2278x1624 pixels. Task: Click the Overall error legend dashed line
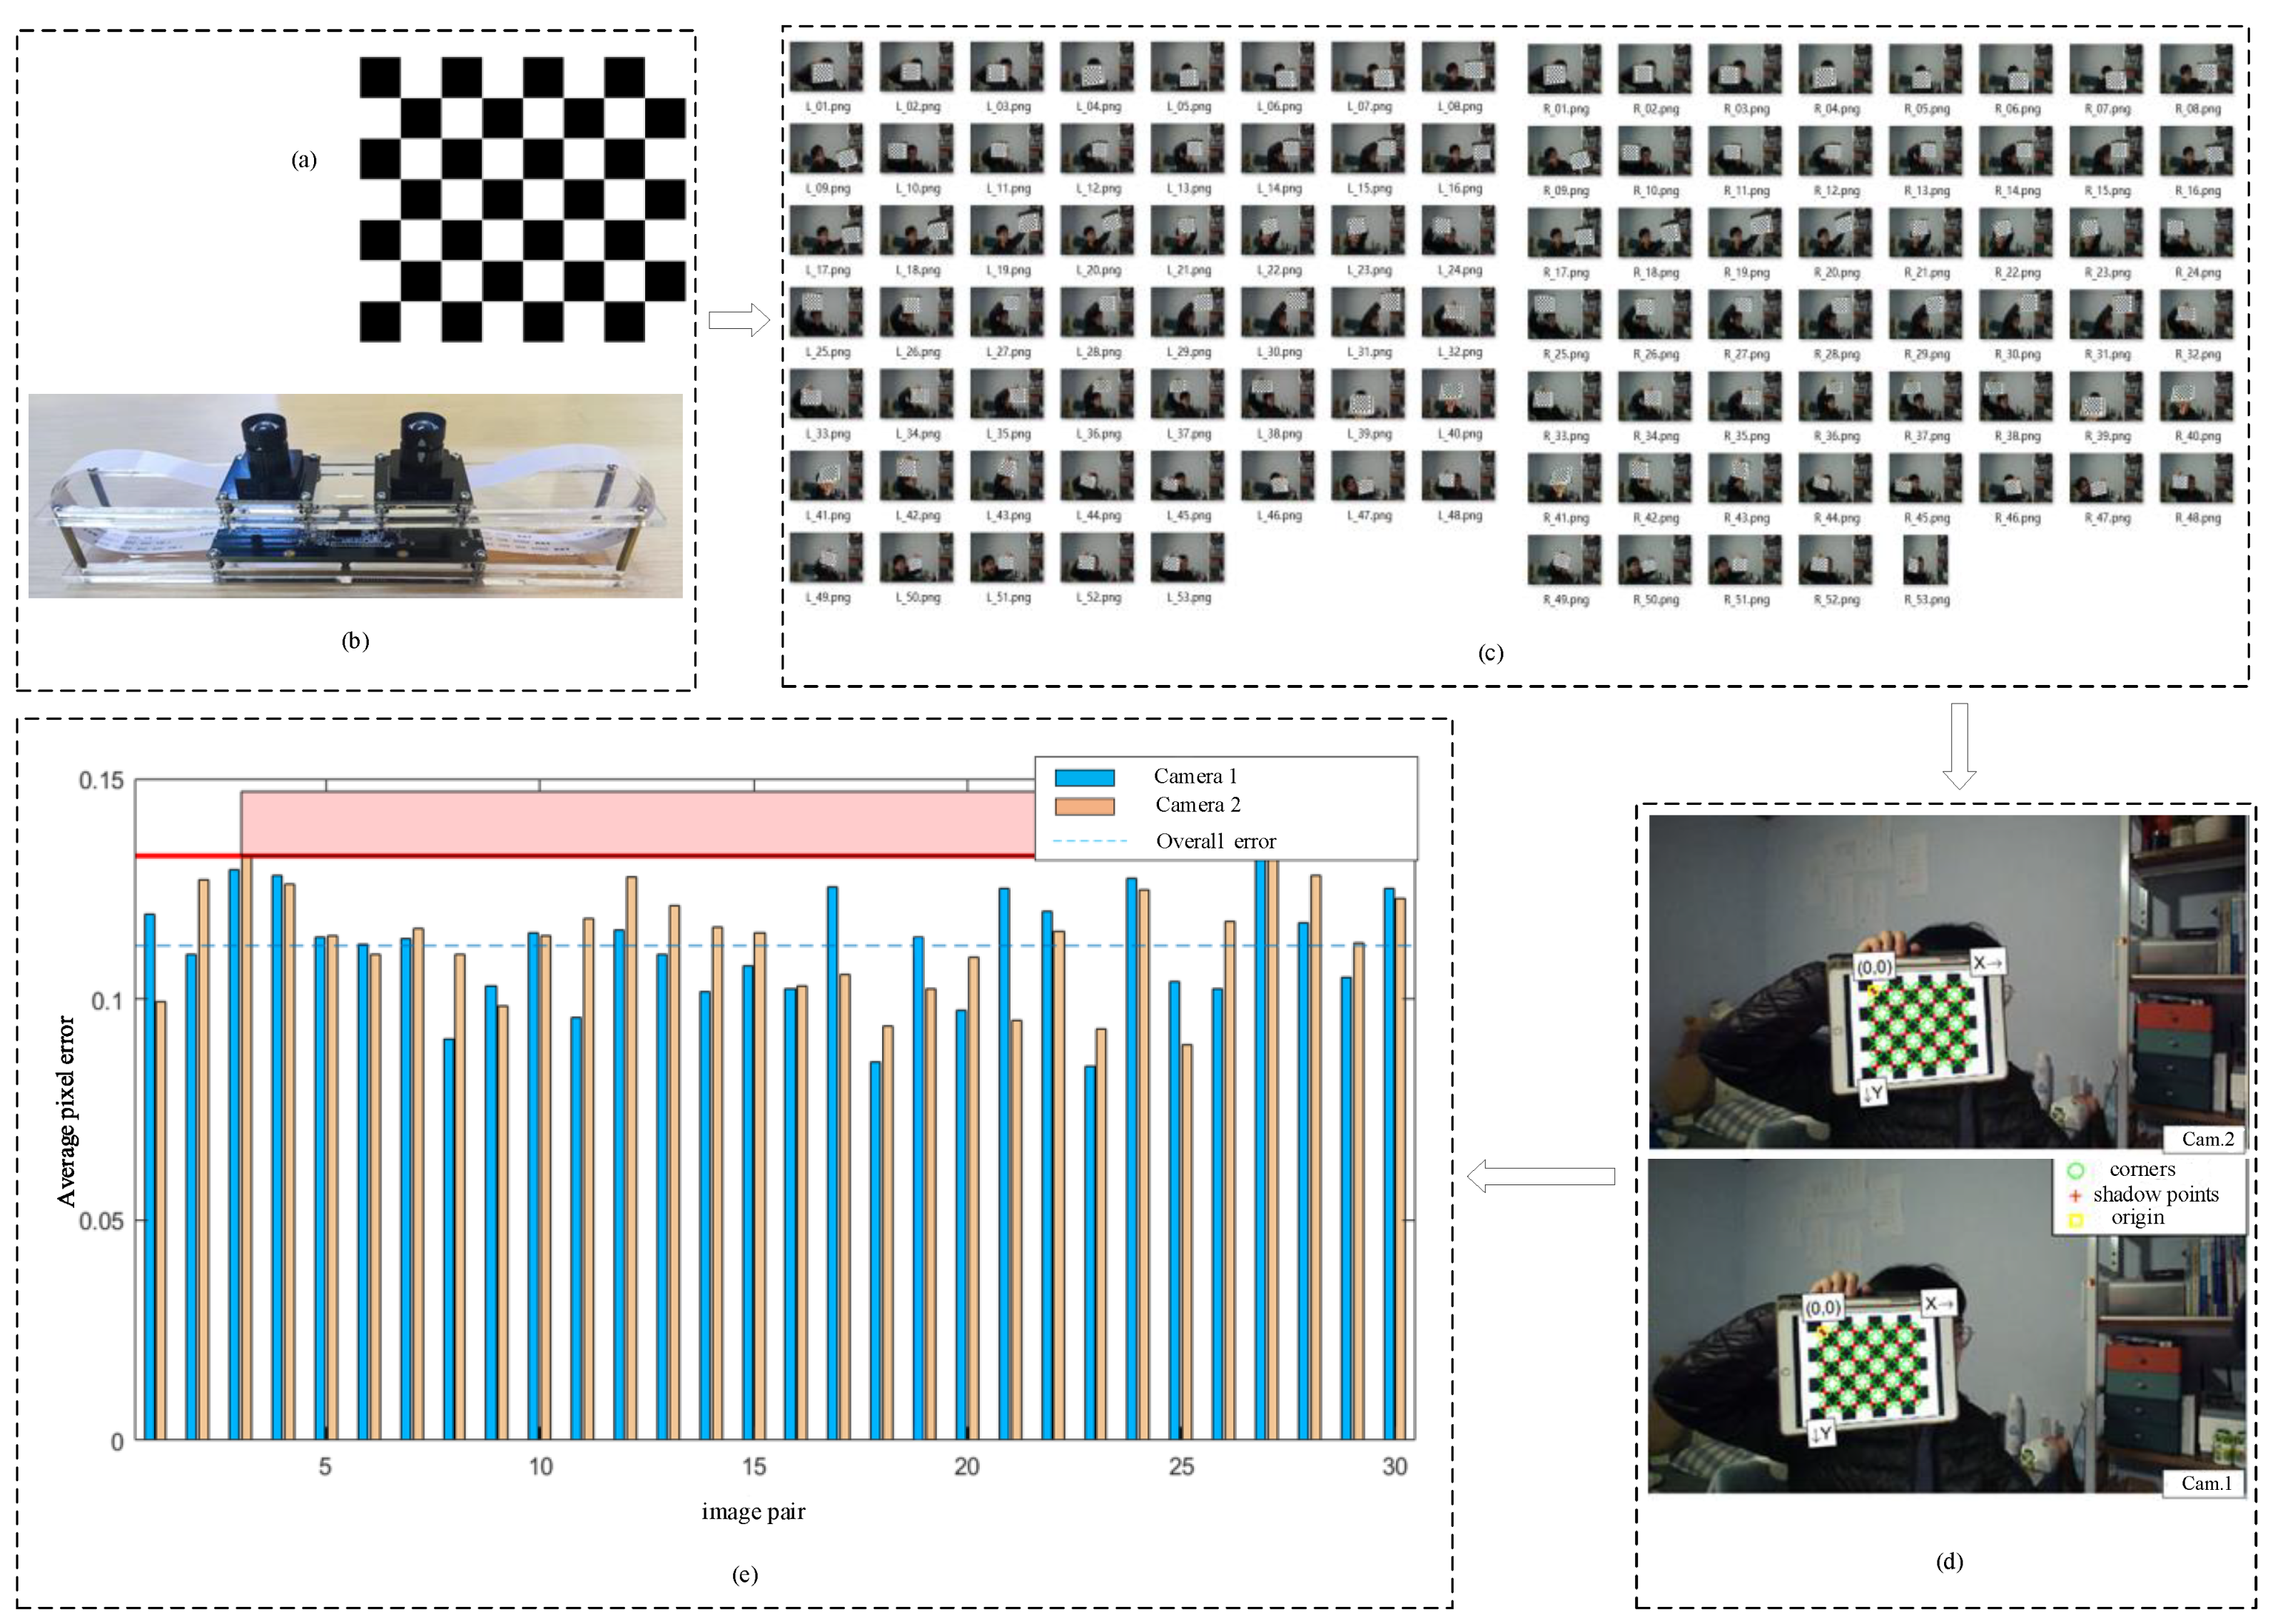[x=1090, y=841]
